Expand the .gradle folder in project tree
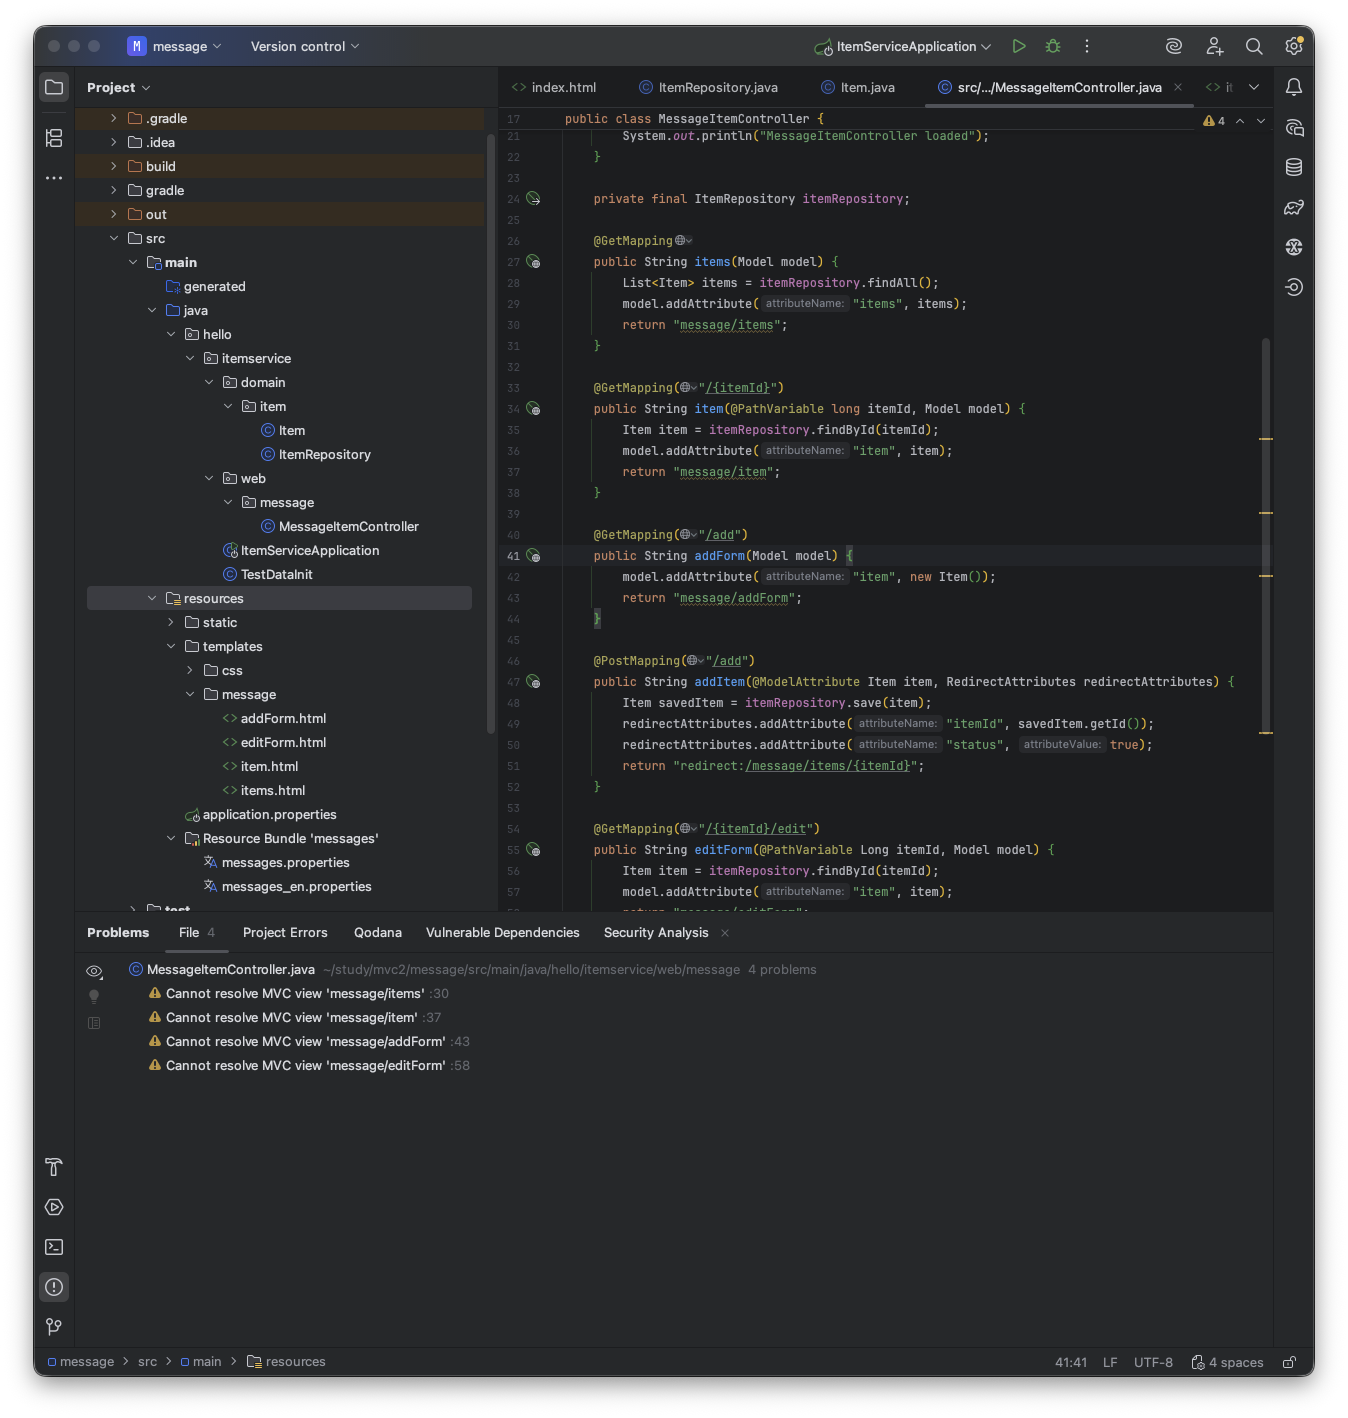 (114, 118)
